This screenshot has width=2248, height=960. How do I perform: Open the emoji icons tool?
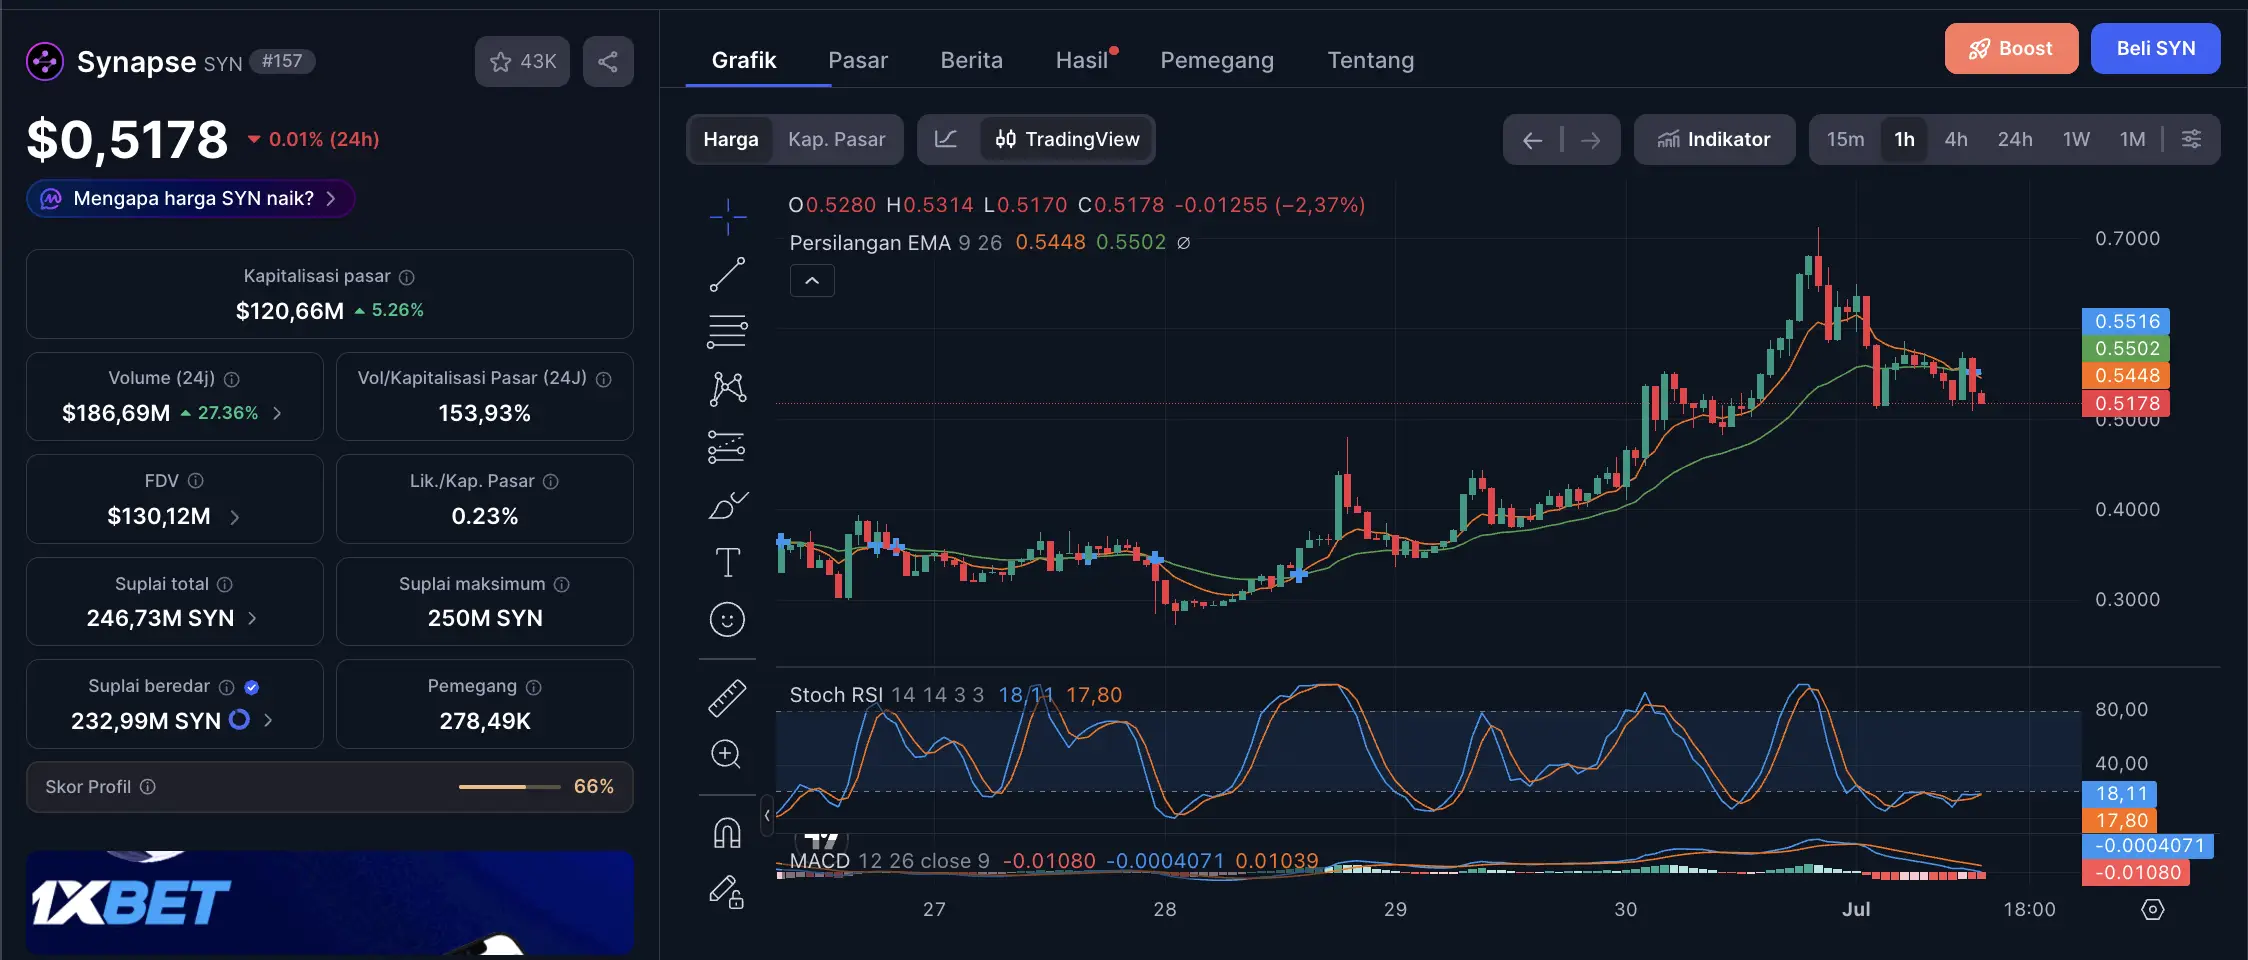point(727,620)
